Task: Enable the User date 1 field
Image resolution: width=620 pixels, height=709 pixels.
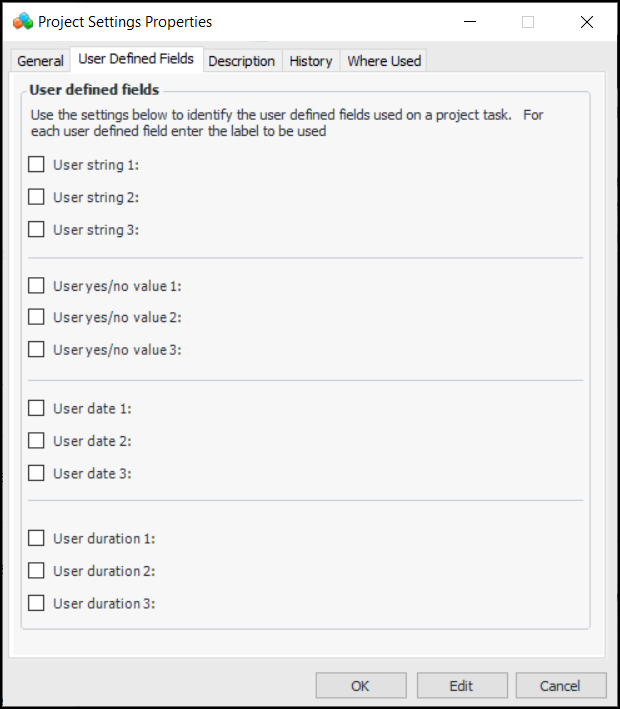Action: pos(37,408)
